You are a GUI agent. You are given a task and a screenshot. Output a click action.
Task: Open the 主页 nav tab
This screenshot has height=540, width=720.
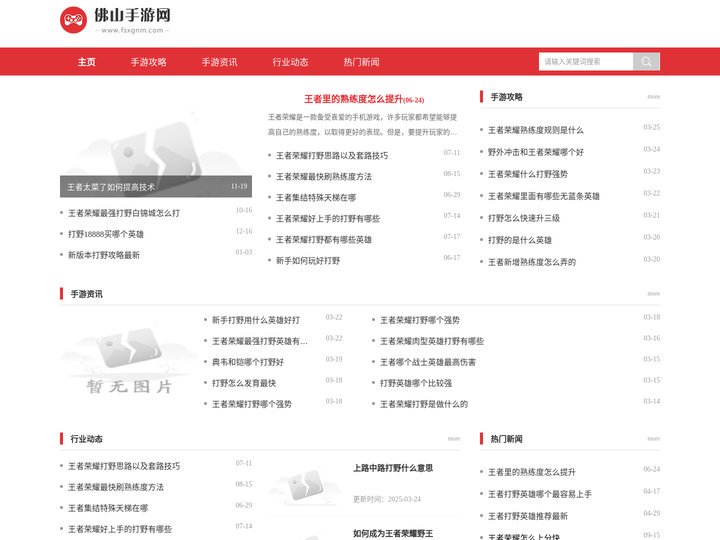tap(86, 62)
